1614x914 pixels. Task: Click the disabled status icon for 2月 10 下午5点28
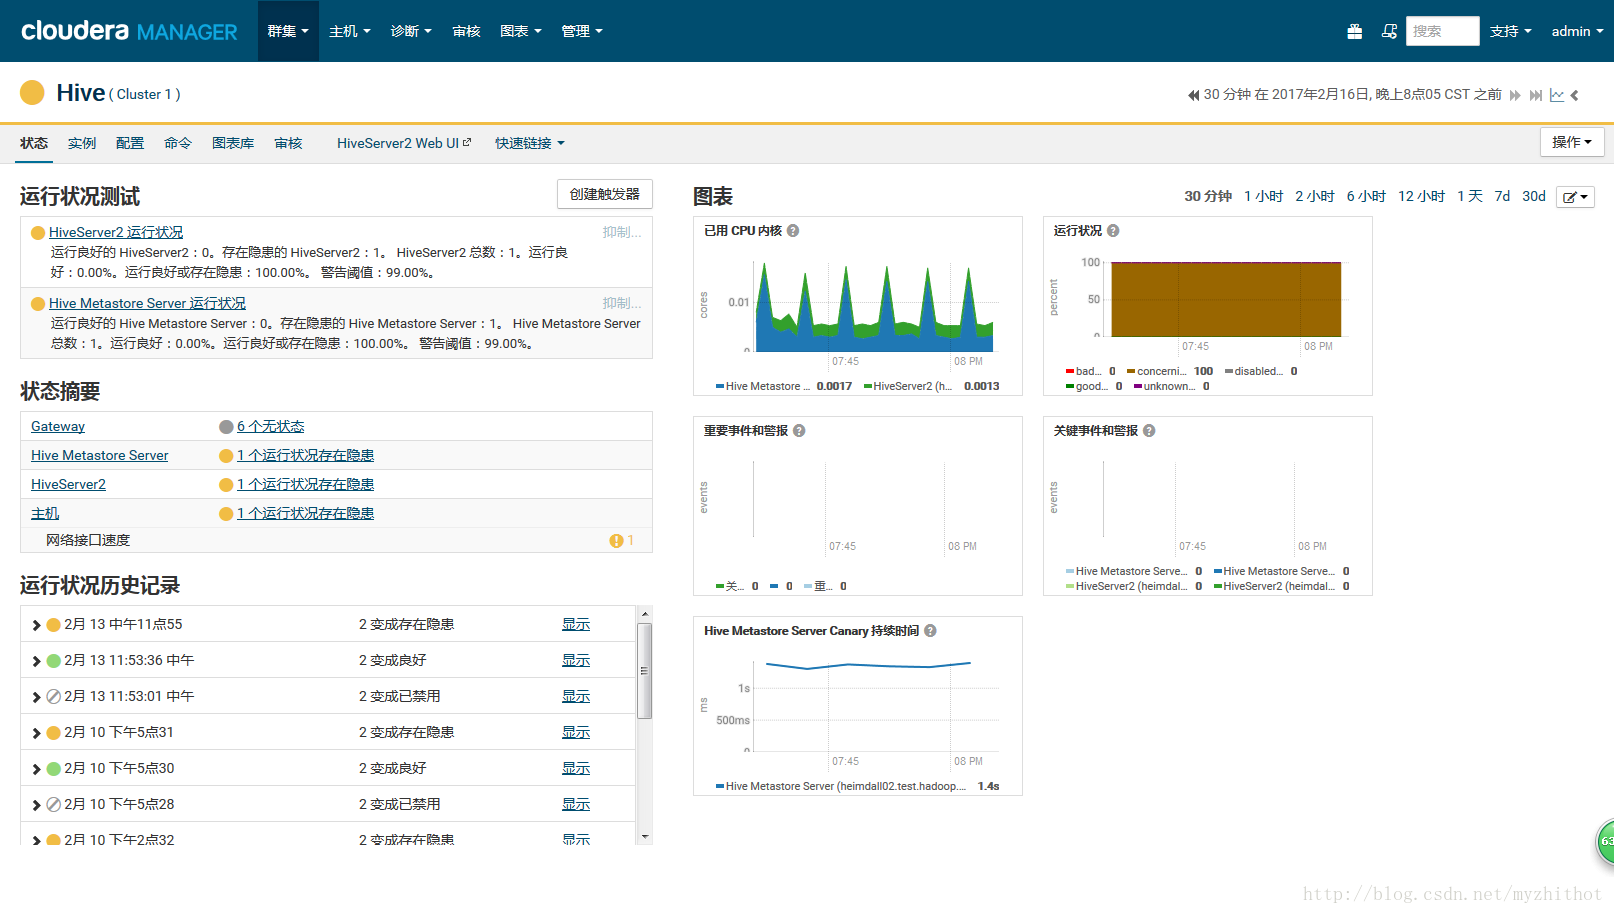(x=54, y=805)
